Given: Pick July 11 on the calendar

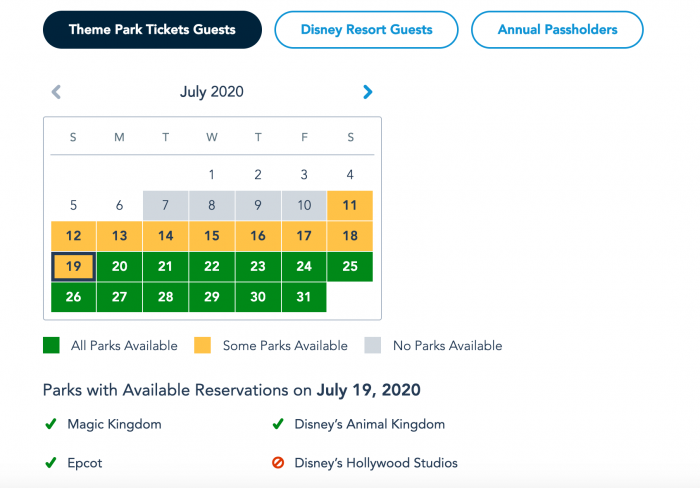Looking at the screenshot, I should click(350, 205).
